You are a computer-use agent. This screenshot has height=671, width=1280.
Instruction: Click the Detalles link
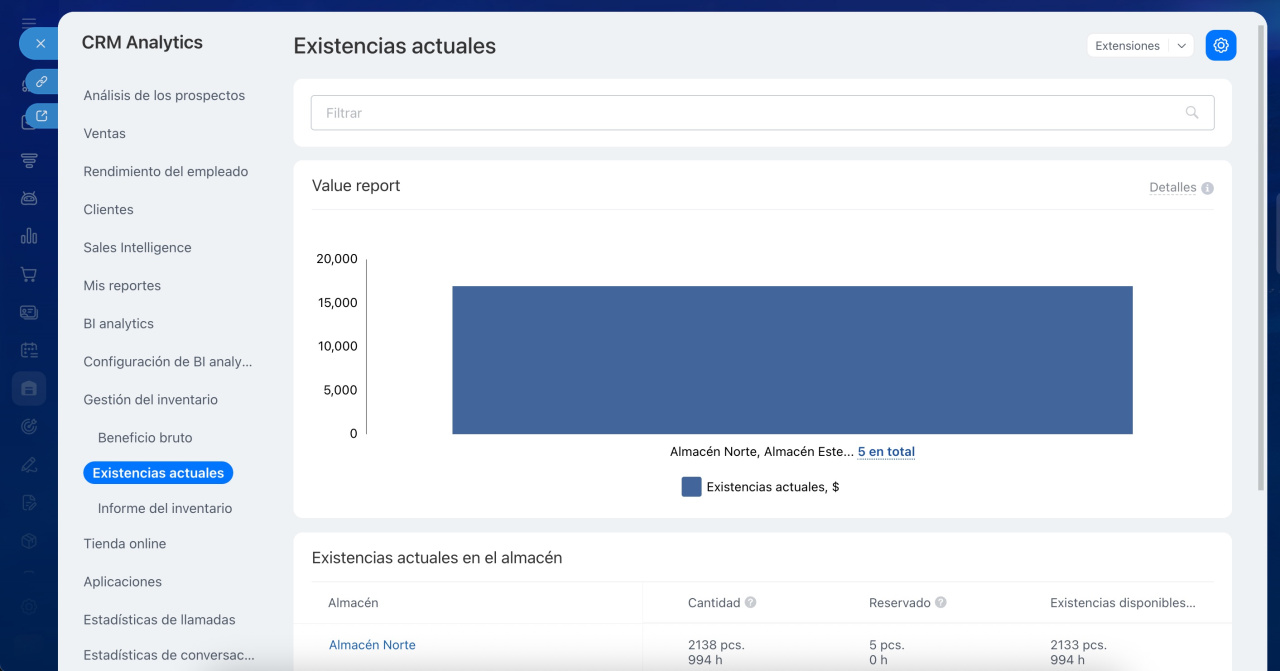tap(1172, 188)
